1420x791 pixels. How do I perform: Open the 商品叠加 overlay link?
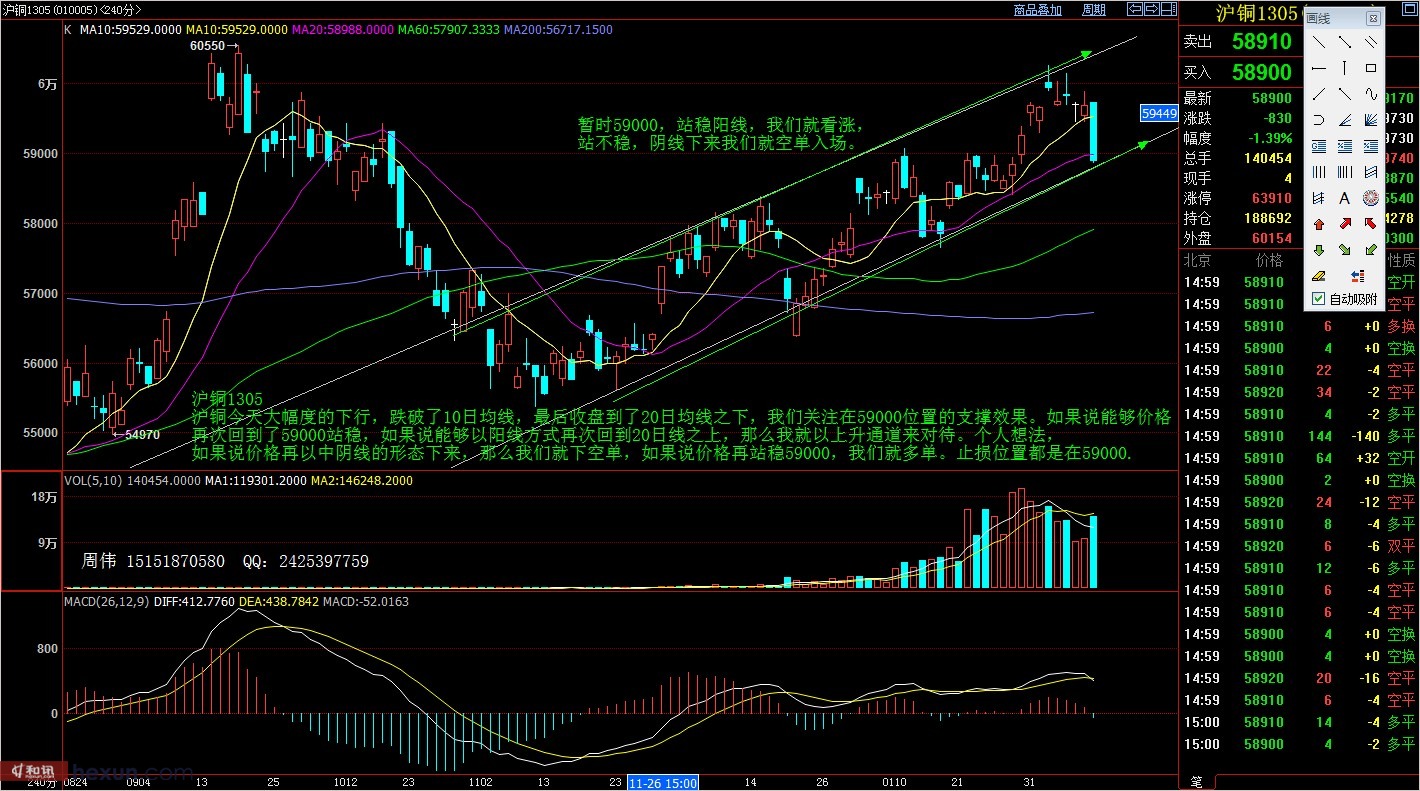pos(1037,10)
